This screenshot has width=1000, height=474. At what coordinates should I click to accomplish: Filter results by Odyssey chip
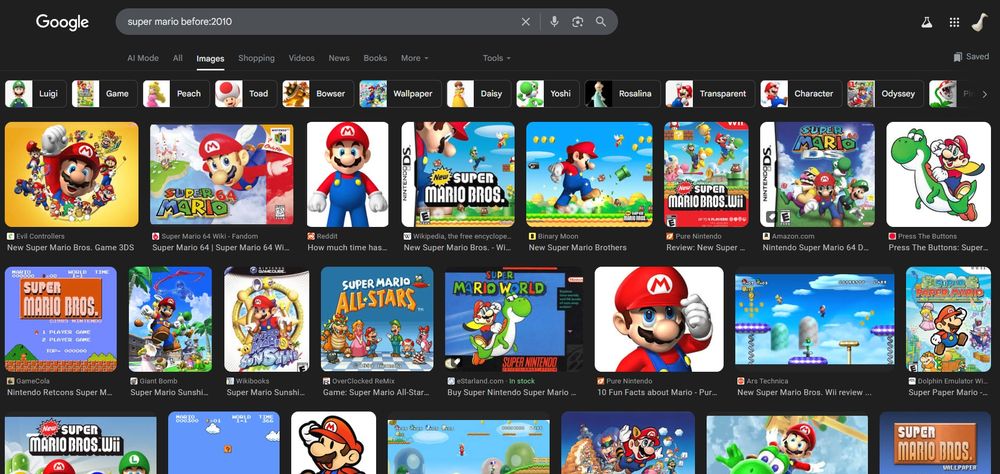coord(886,94)
